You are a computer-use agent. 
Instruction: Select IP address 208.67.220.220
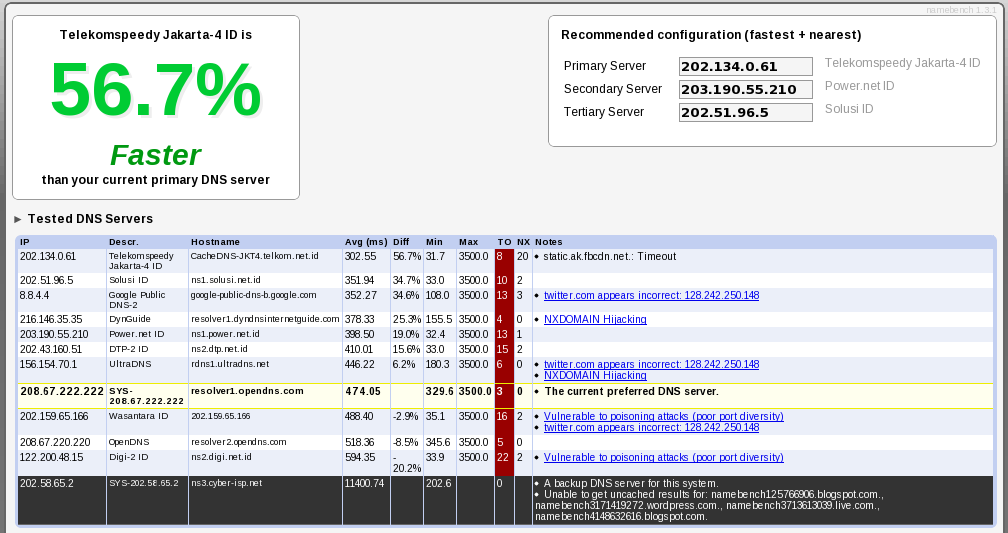point(55,442)
